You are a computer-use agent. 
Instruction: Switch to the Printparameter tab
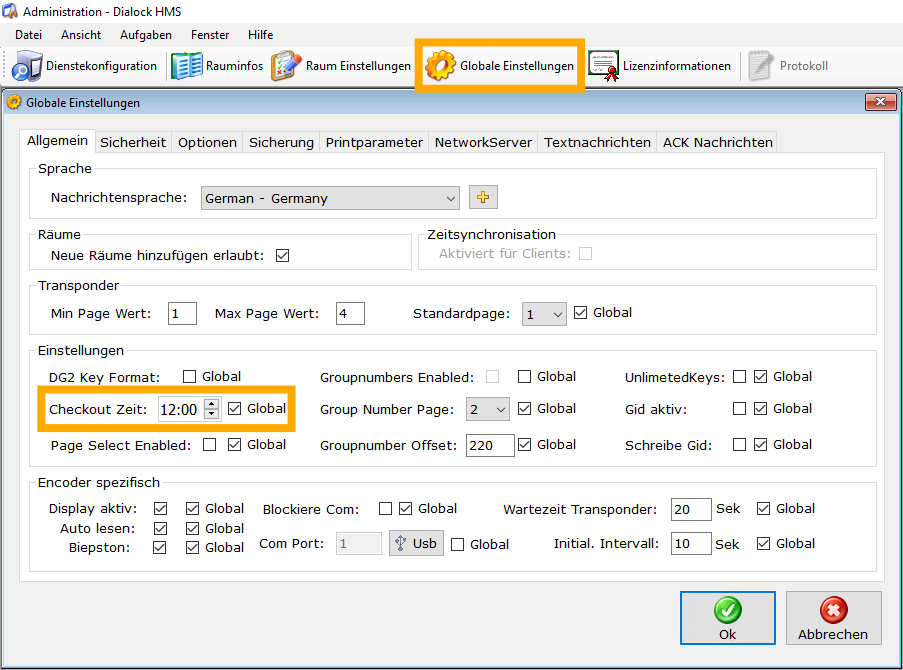click(374, 142)
